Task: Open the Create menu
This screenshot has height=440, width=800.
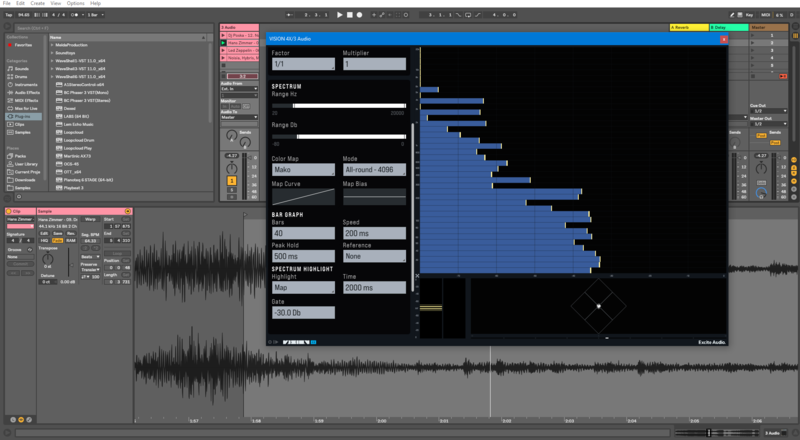Action: (x=37, y=4)
